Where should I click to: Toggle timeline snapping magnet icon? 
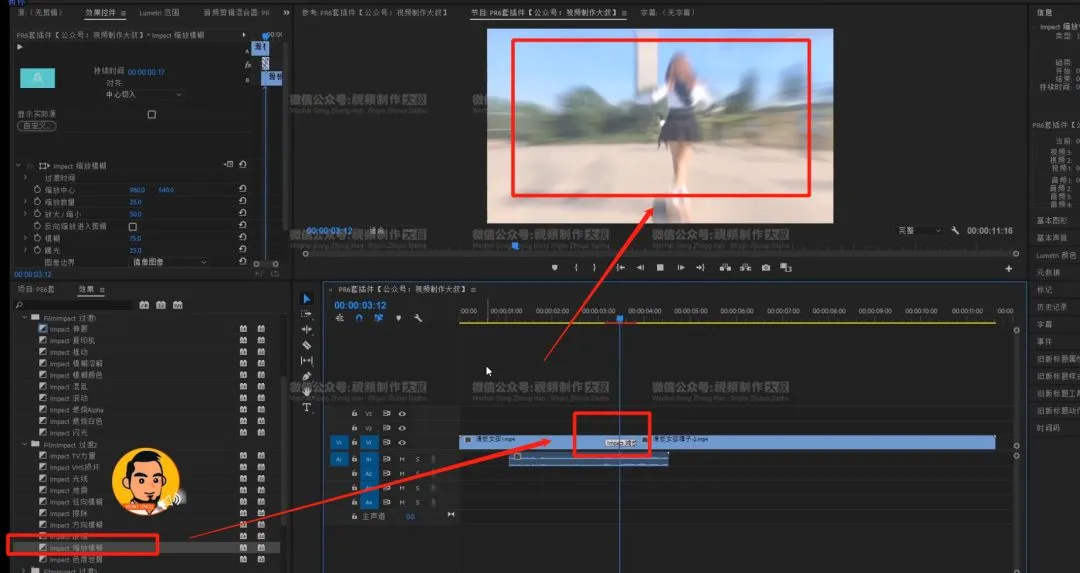pos(359,318)
